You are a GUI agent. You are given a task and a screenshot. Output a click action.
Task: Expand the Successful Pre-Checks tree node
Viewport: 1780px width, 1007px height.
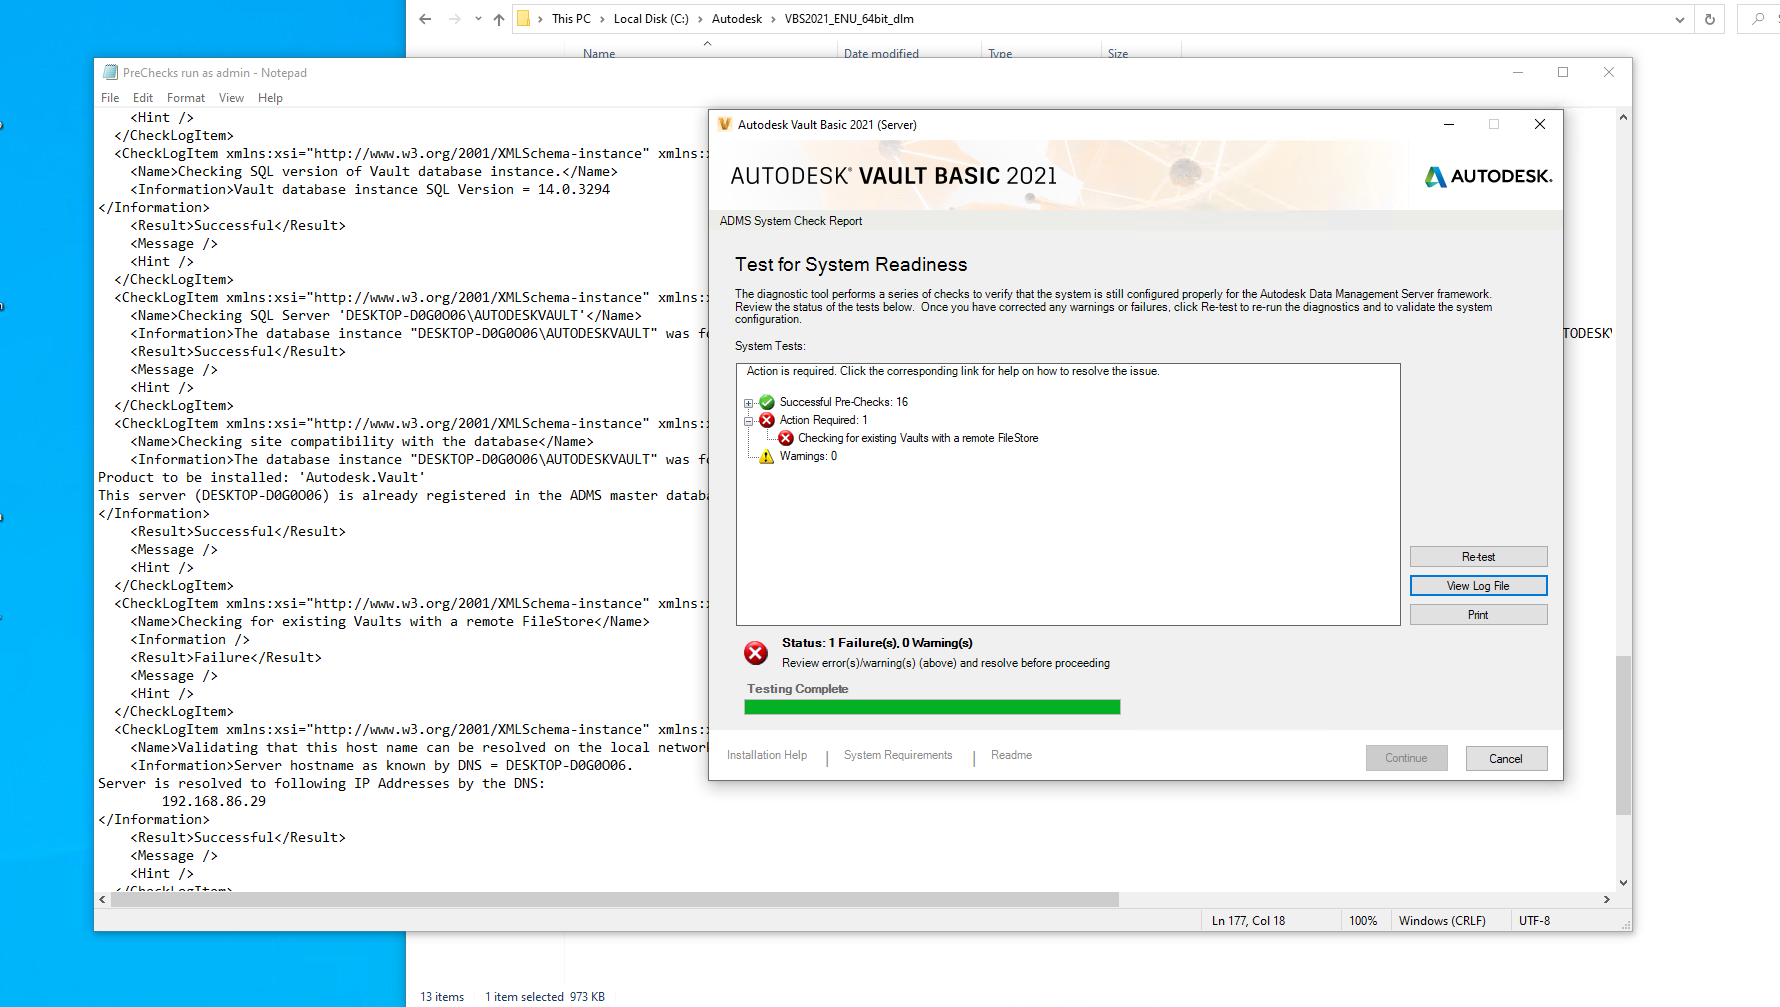pos(749,402)
